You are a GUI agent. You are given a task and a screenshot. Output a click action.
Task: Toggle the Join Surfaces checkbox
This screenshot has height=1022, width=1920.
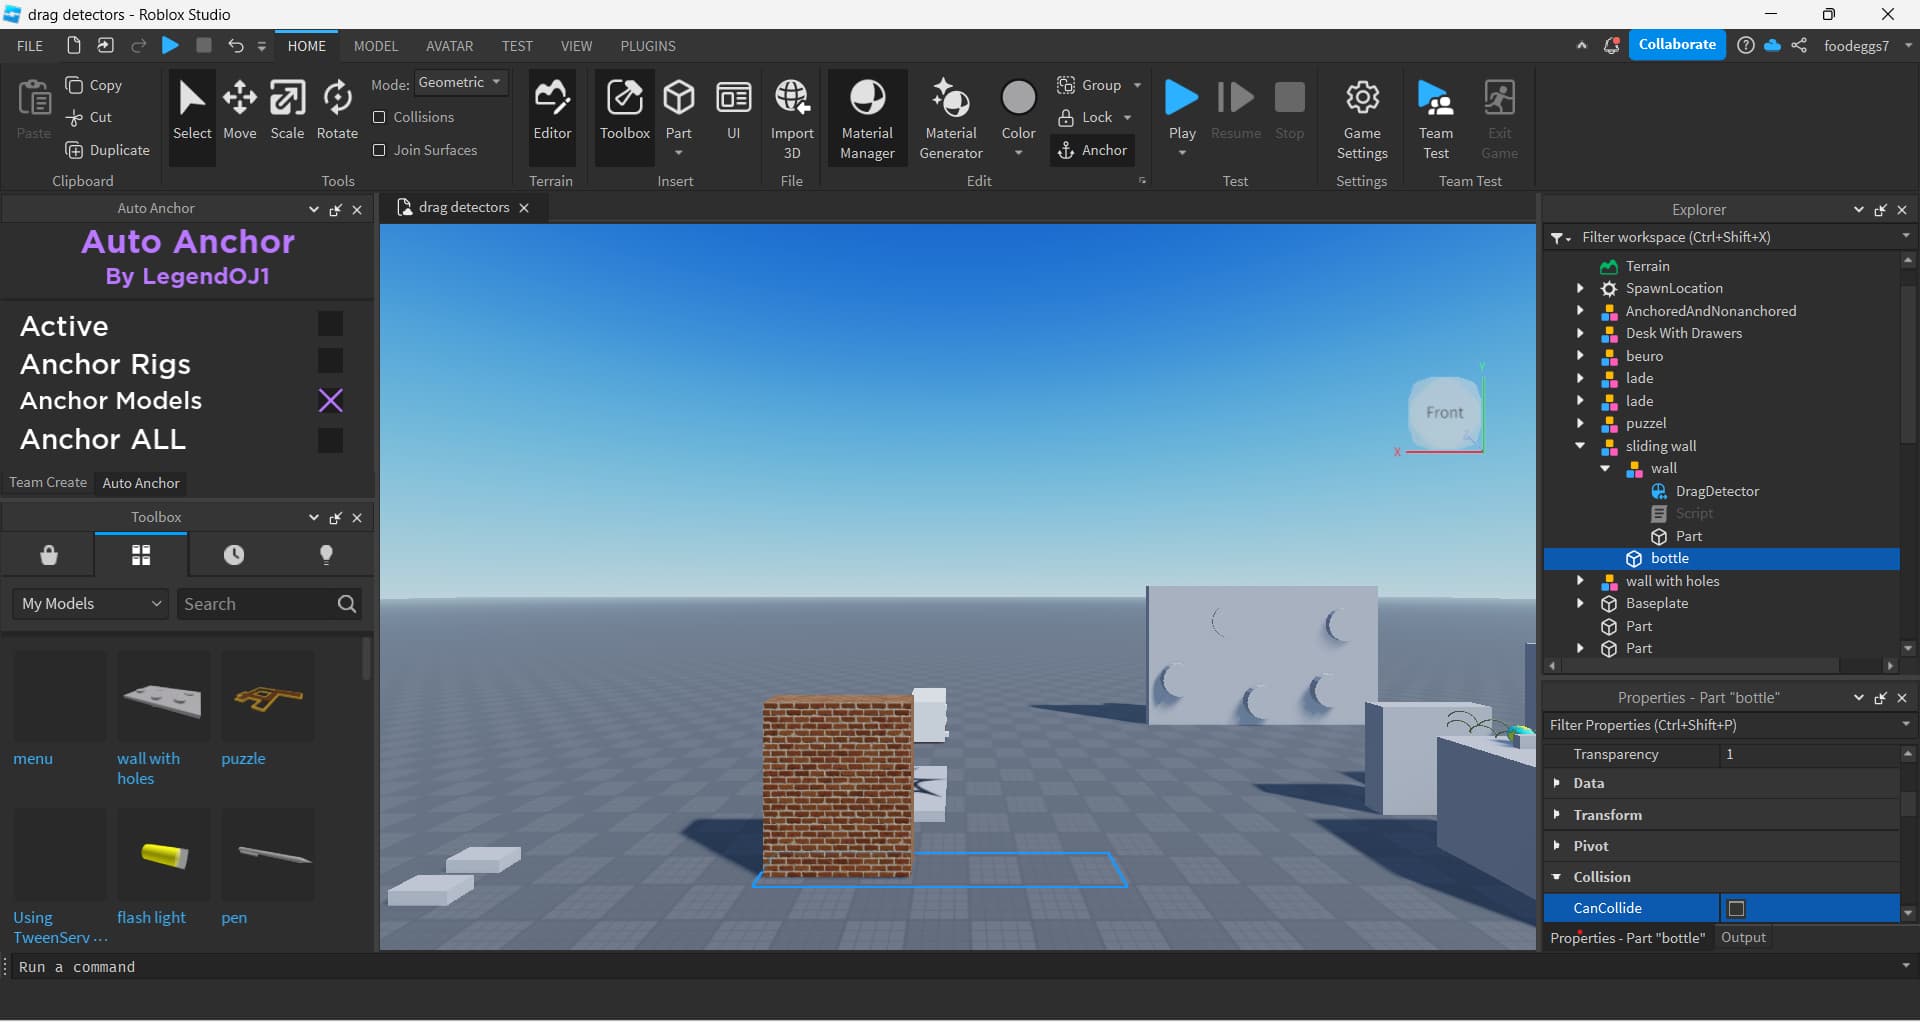coord(379,150)
